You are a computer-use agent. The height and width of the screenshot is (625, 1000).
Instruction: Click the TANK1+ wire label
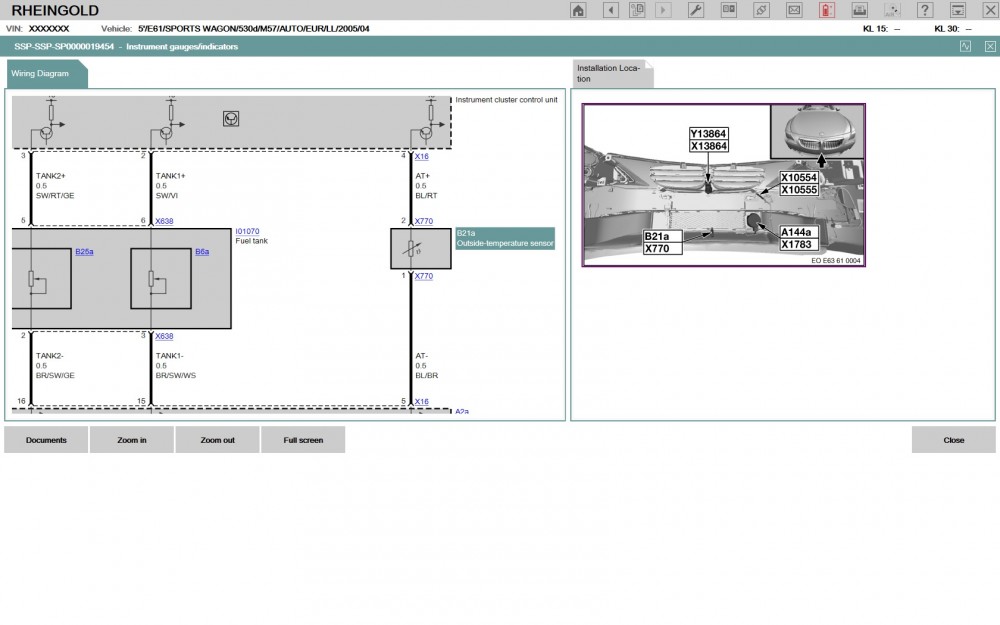170,176
